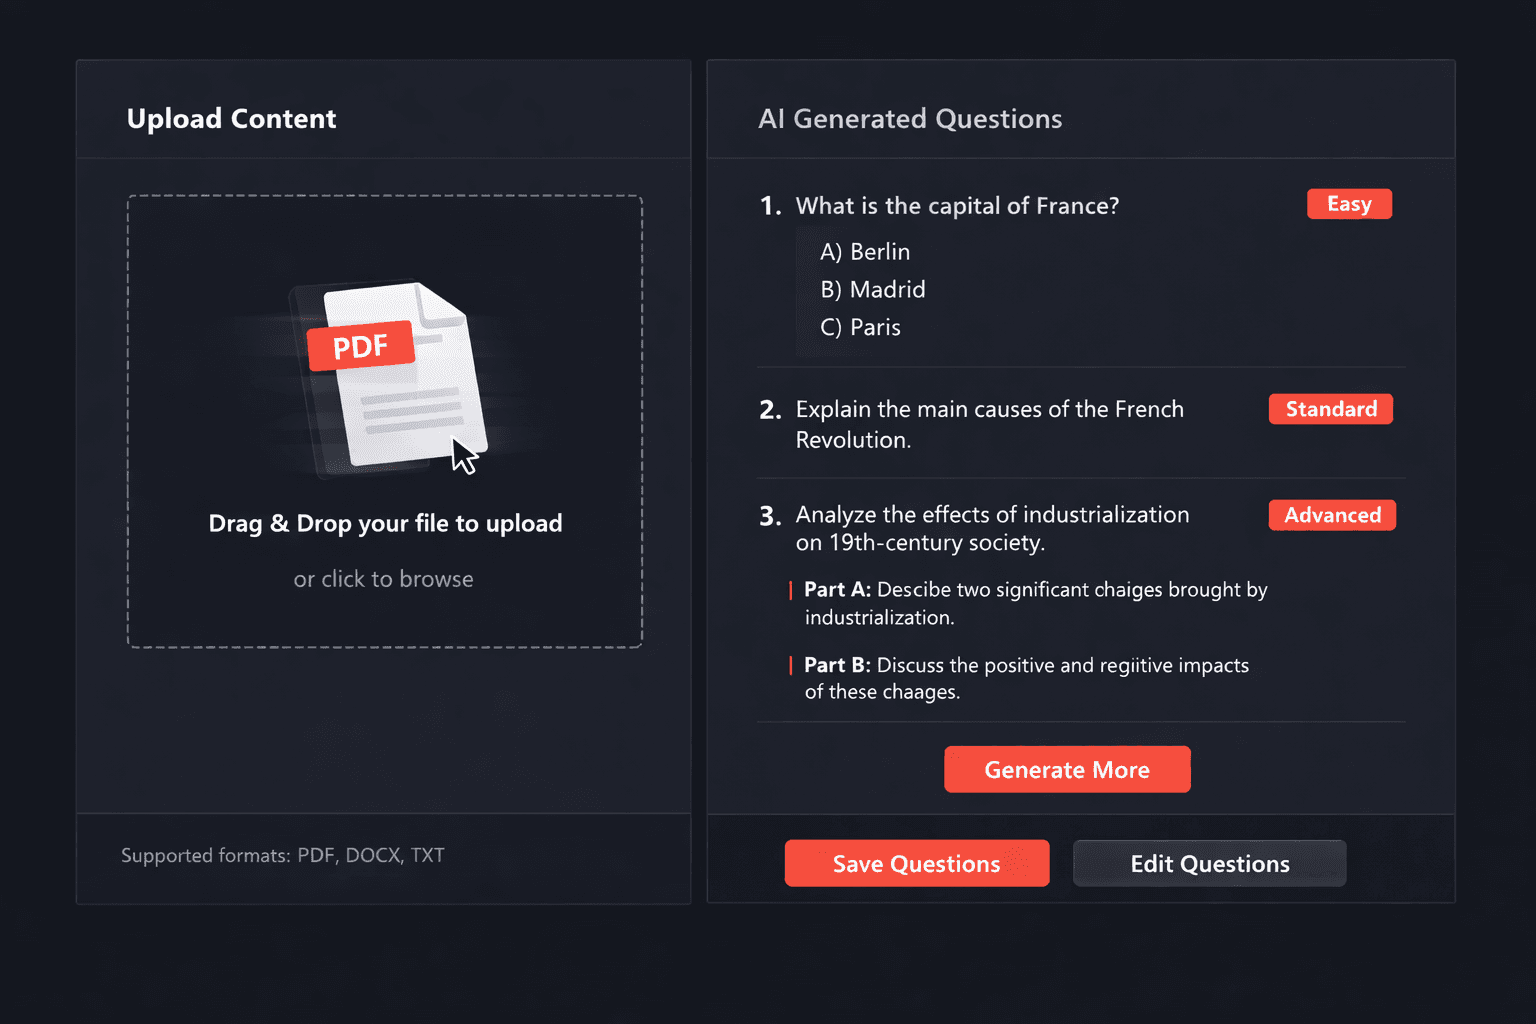
Task: Select answer option C) Paris
Action: [x=860, y=327]
